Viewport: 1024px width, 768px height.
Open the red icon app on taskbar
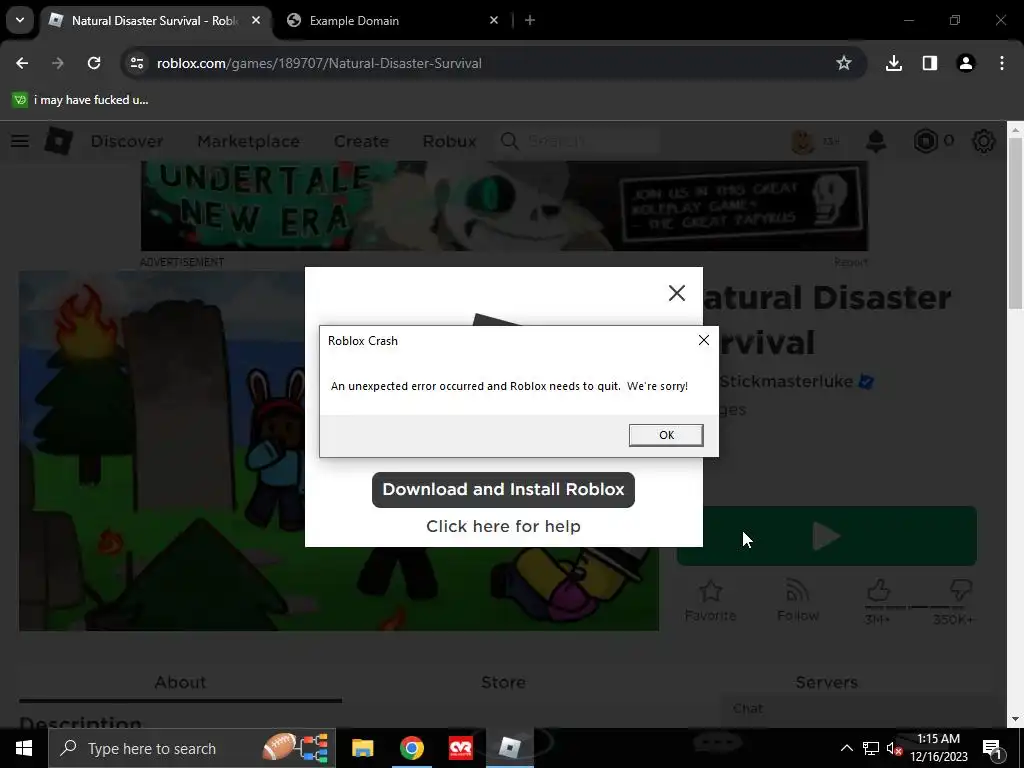pos(460,748)
